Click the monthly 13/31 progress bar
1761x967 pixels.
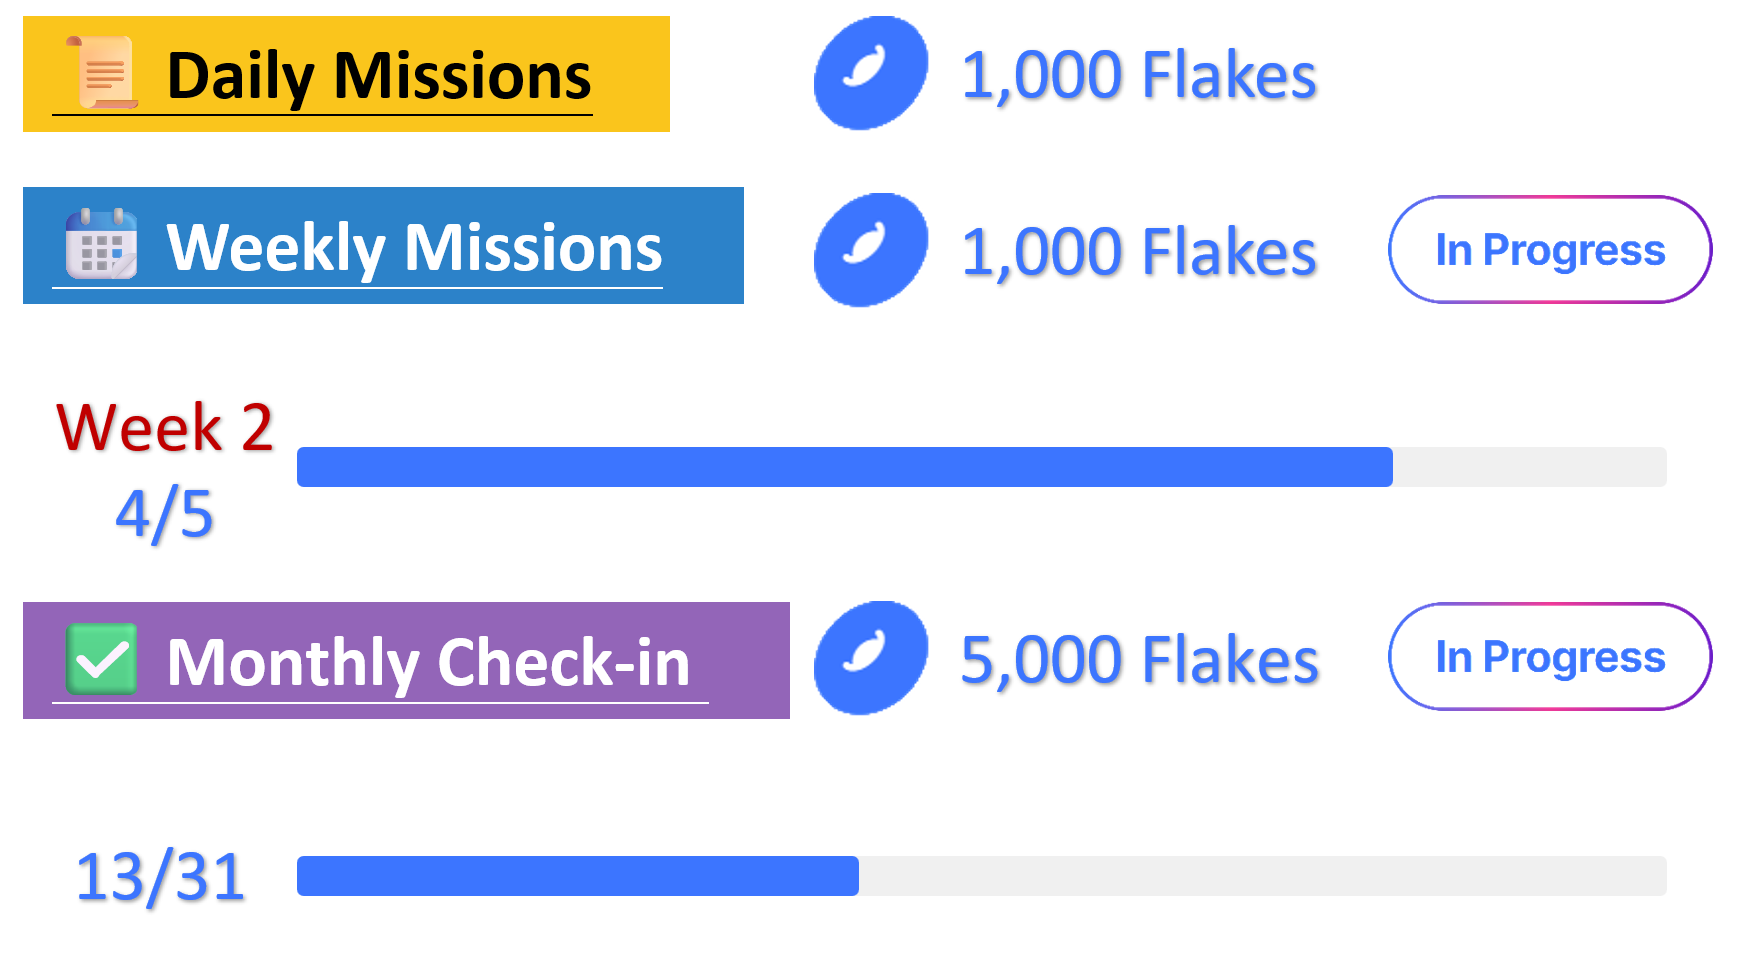point(981,876)
